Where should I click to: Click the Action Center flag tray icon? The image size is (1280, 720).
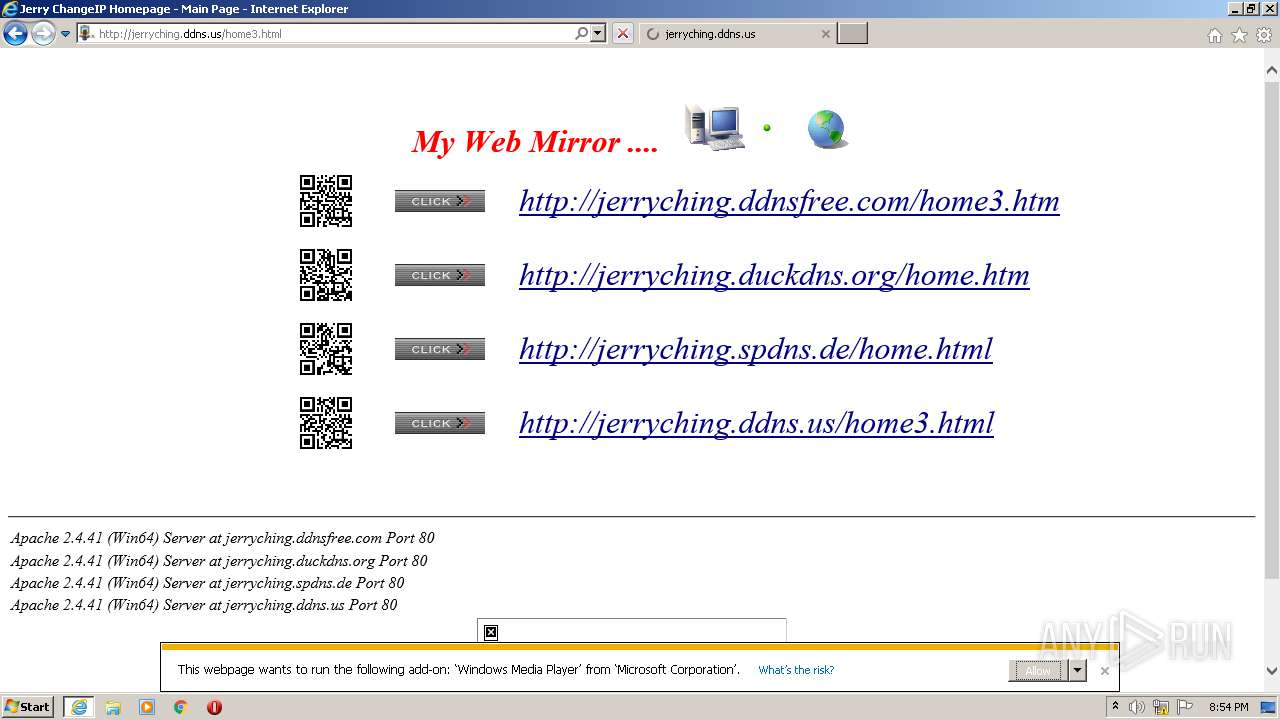[1186, 707]
